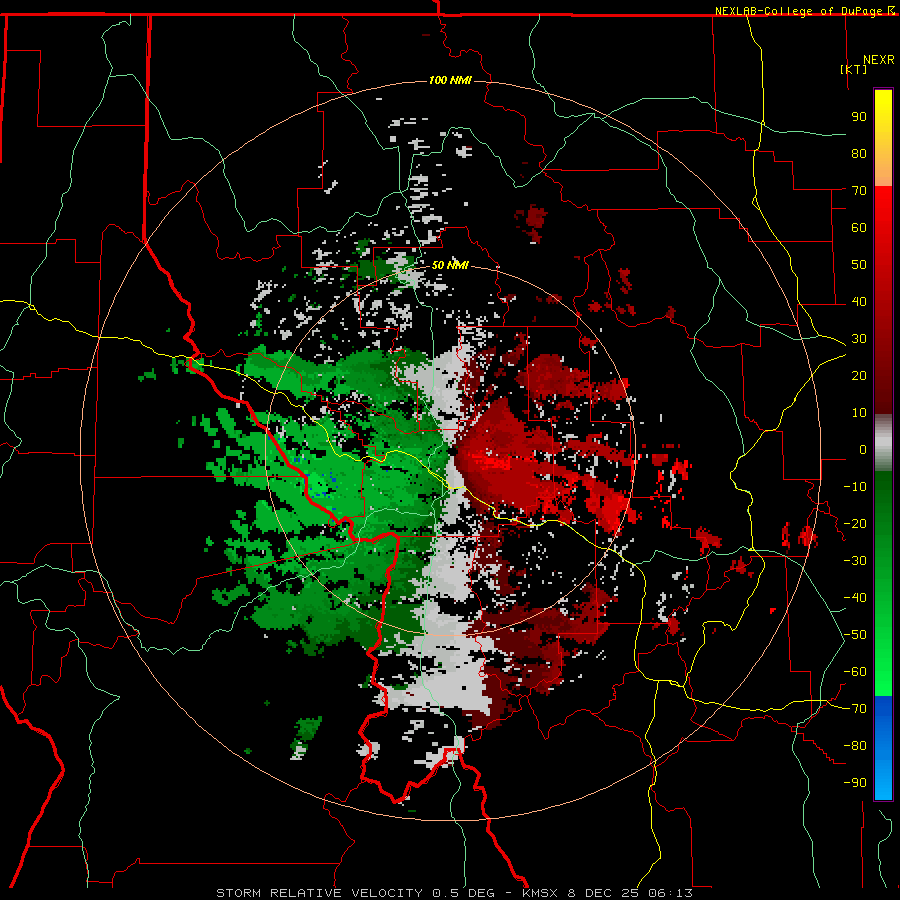The height and width of the screenshot is (900, 900).
Task: Click the 60 value on velocity scale
Action: click(x=859, y=227)
